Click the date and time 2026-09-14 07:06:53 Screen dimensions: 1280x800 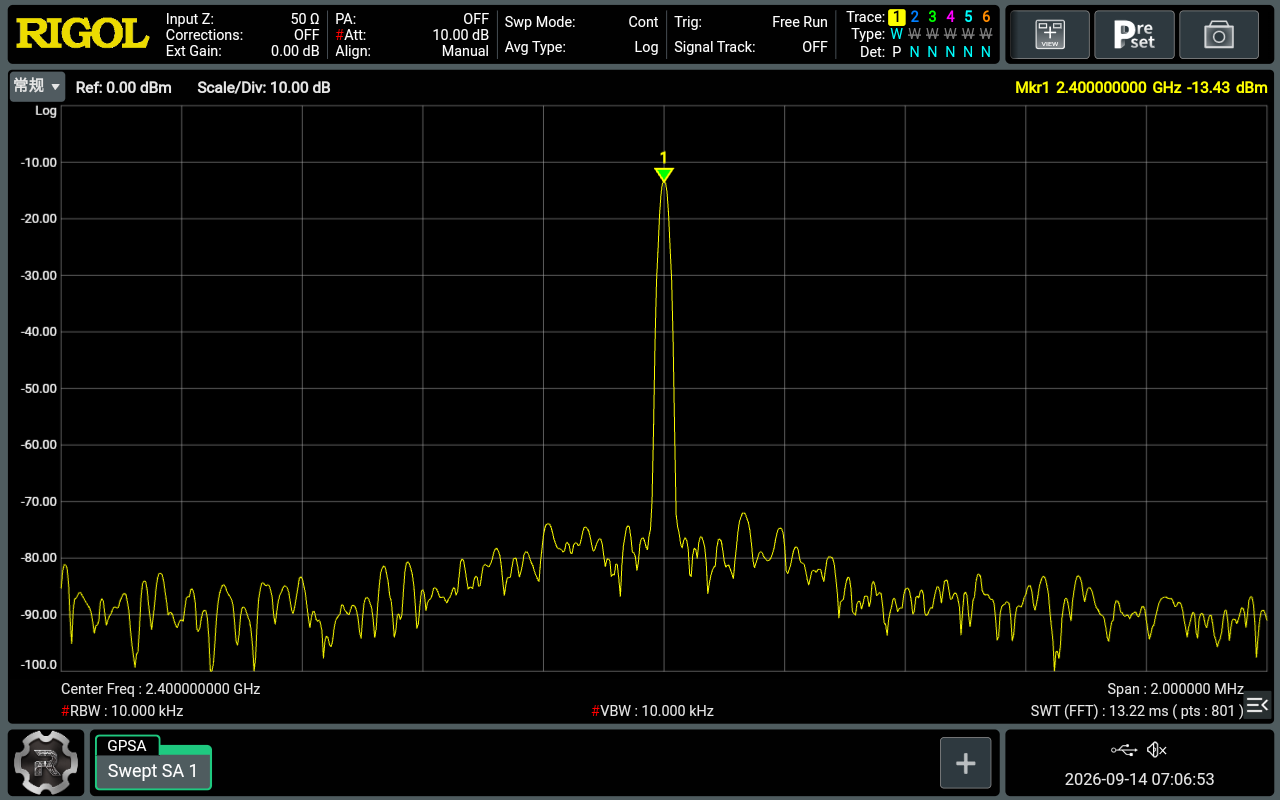tap(1139, 779)
